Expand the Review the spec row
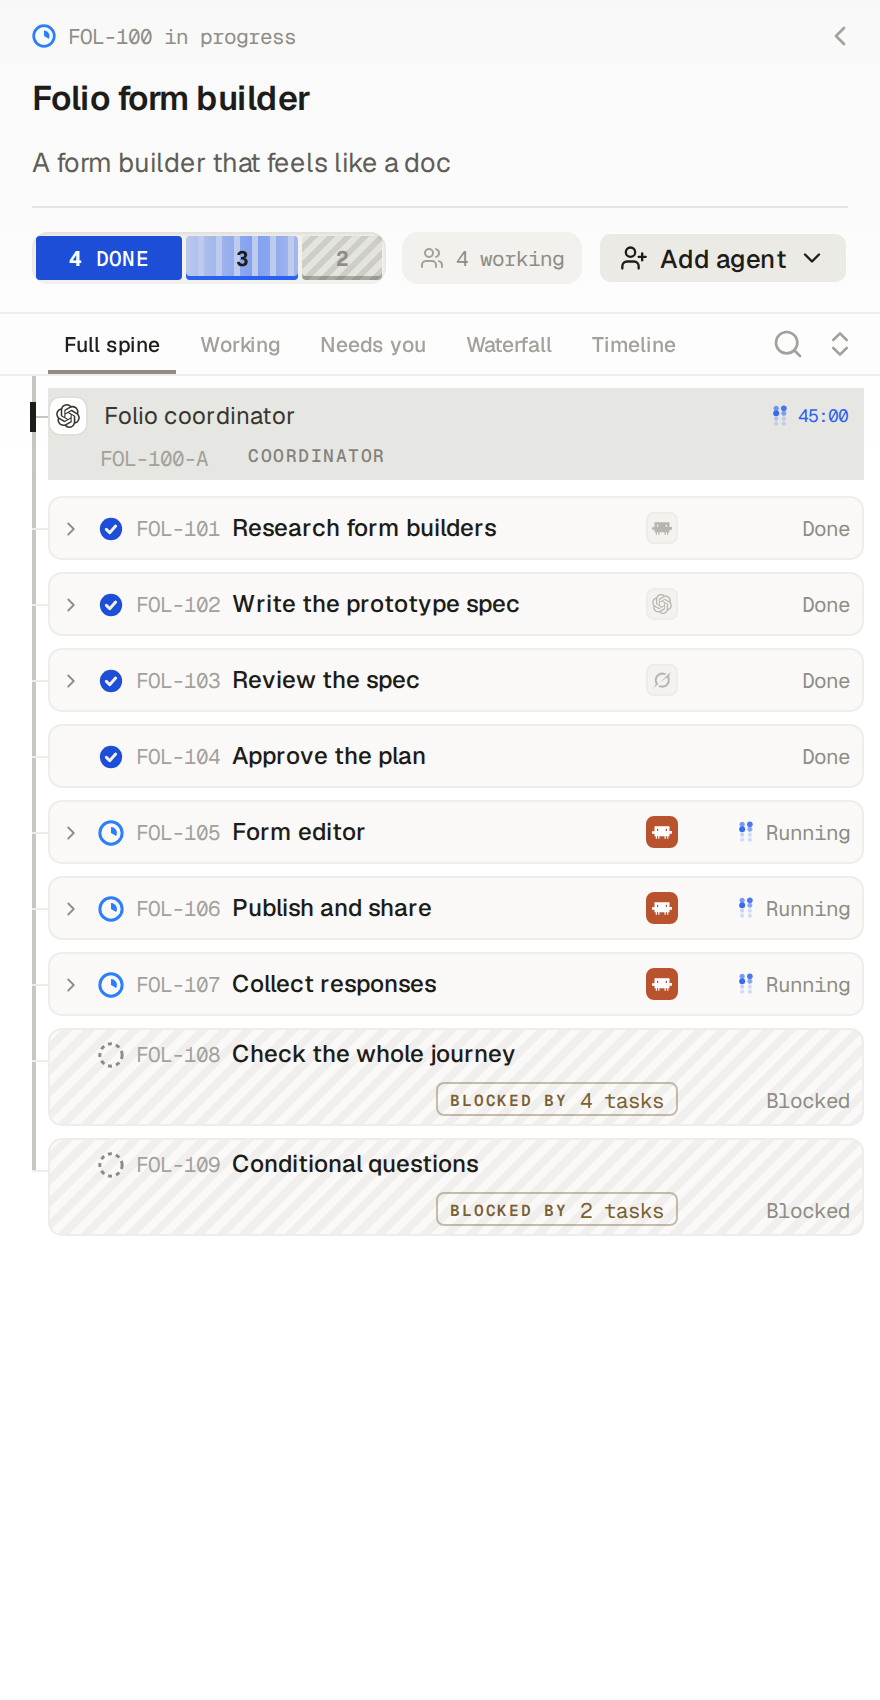Viewport: 880px width, 1700px height. pyautogui.click(x=71, y=681)
